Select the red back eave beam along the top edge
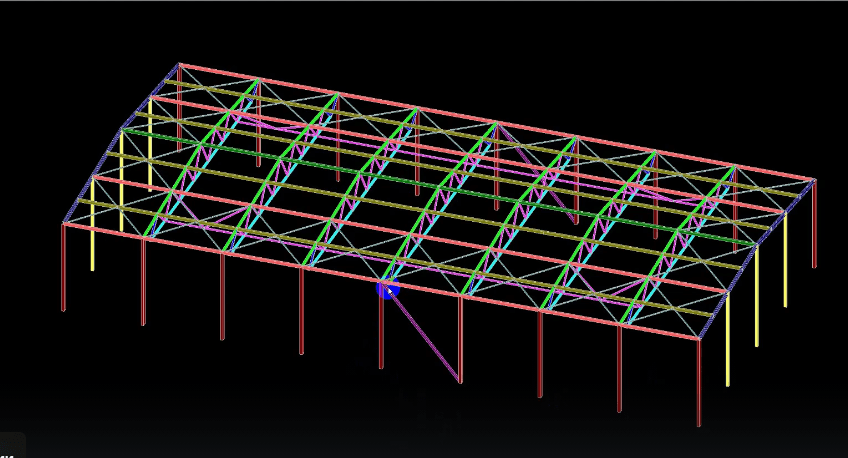Image resolution: width=848 pixels, height=458 pixels. tap(500, 122)
